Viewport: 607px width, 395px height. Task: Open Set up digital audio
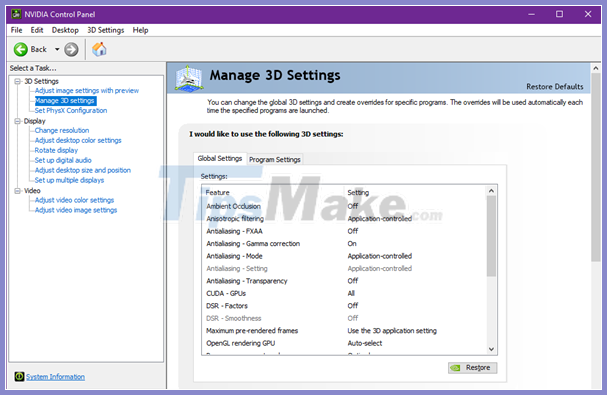pos(63,160)
